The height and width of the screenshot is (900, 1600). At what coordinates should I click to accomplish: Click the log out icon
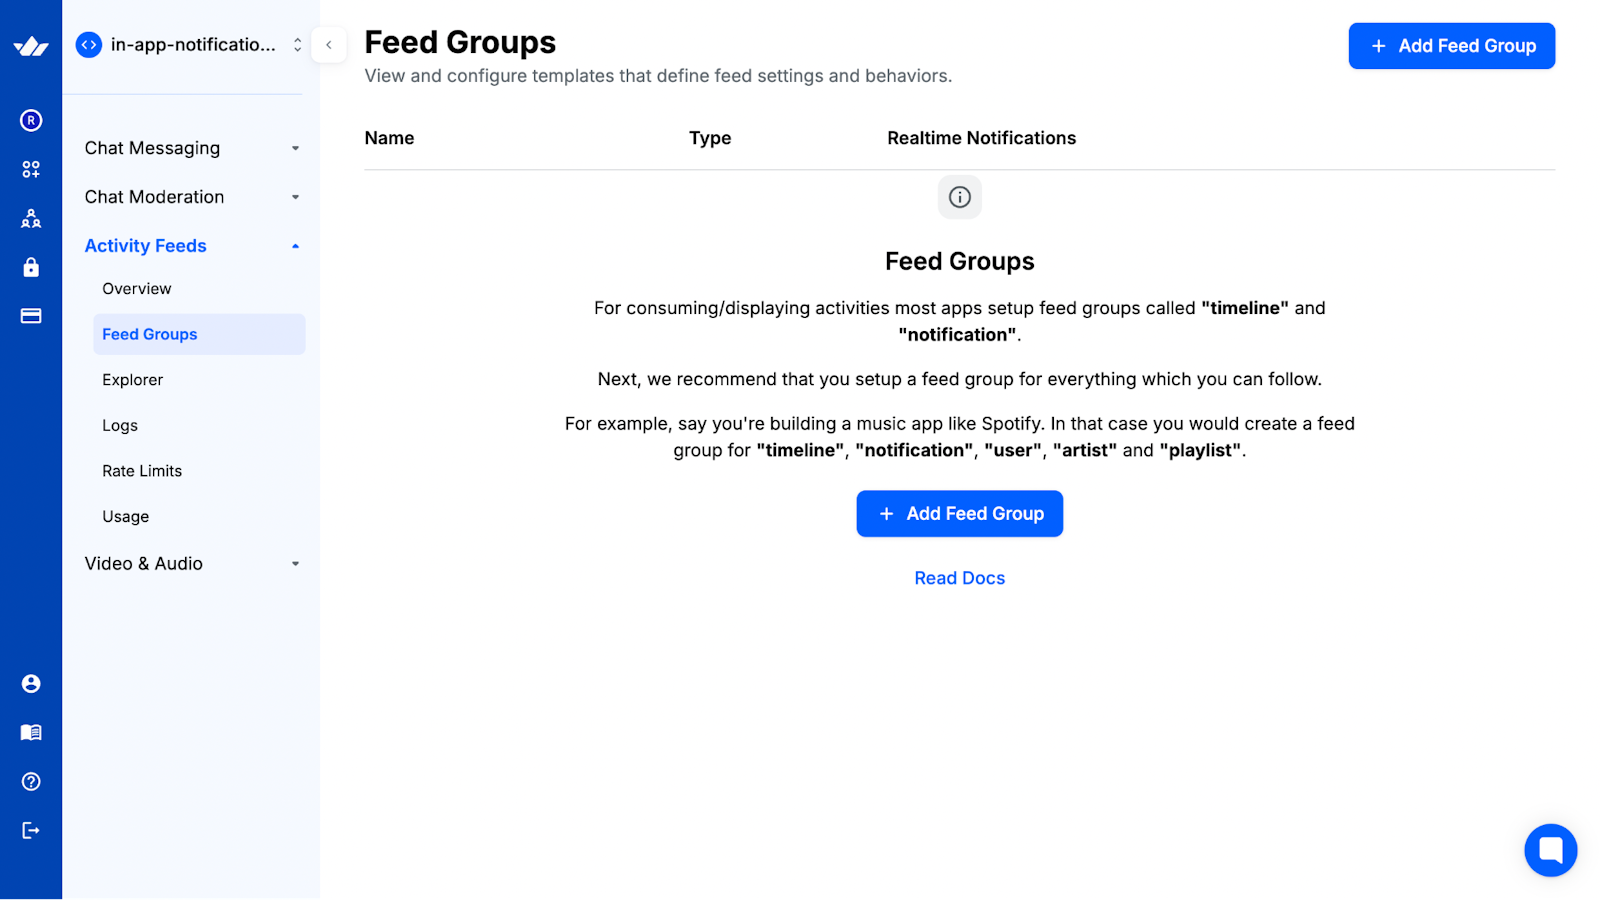coord(31,829)
